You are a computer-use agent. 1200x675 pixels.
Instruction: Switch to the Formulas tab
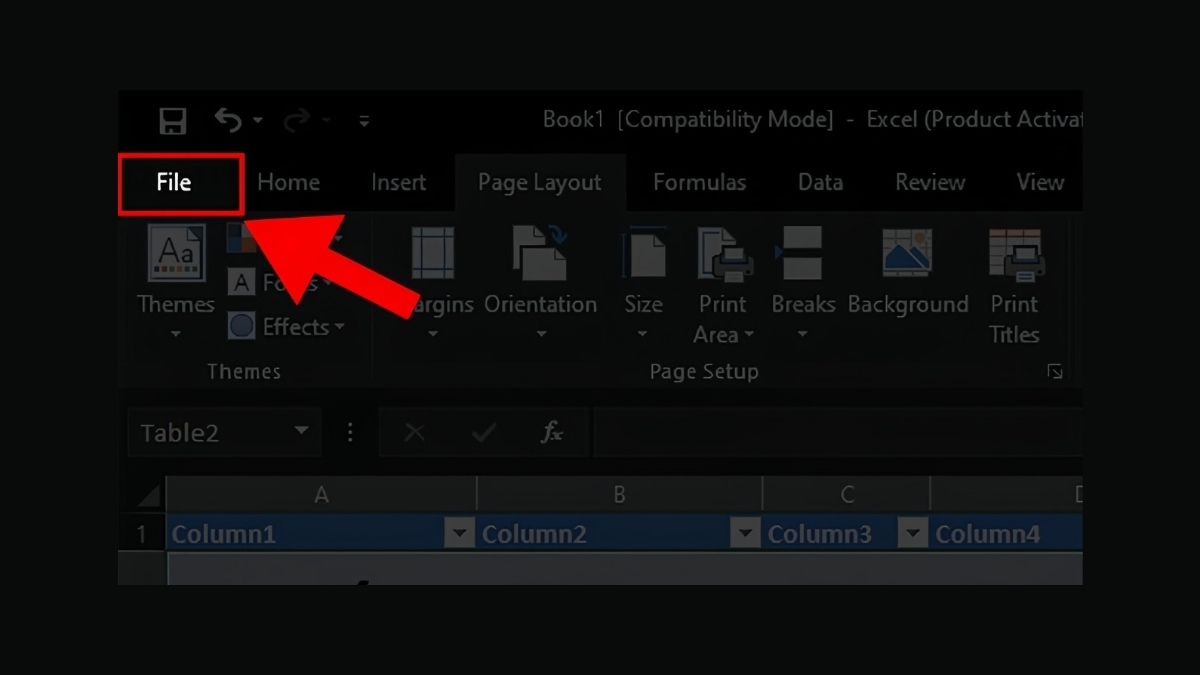[x=699, y=183]
